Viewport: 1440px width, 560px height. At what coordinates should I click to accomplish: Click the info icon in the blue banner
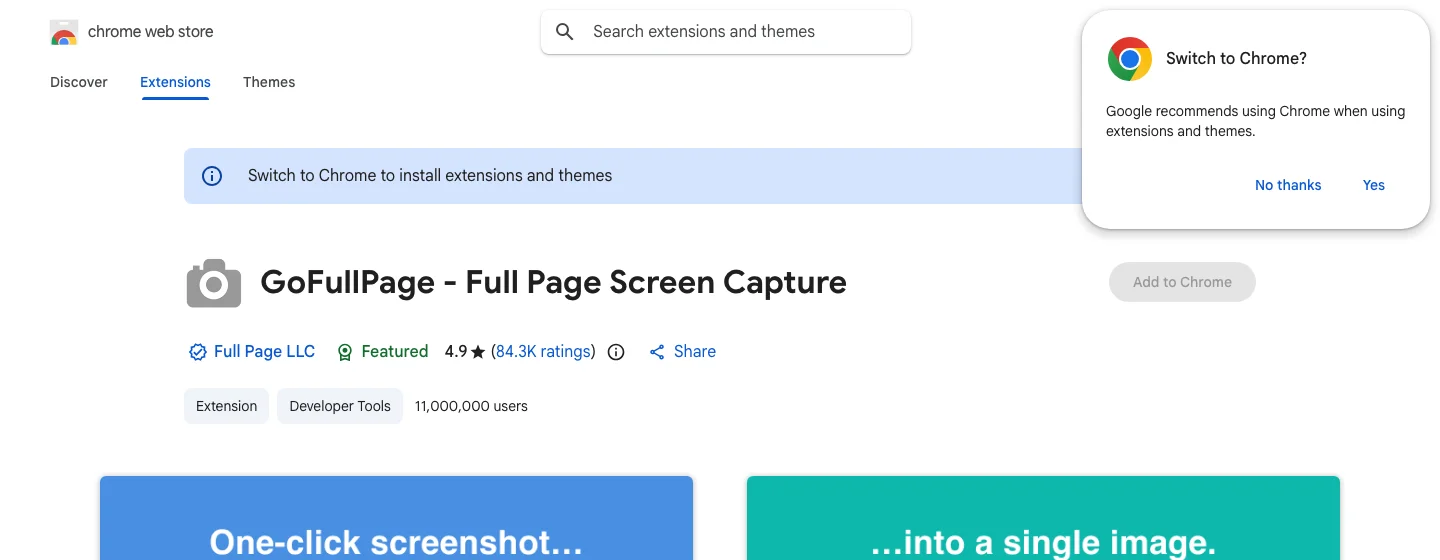pyautogui.click(x=212, y=176)
